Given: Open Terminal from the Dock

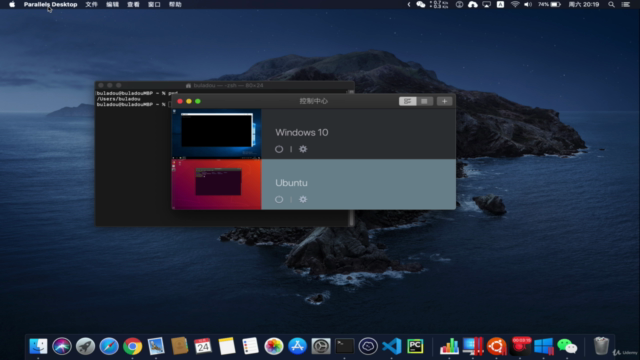Looking at the screenshot, I should coord(344,346).
